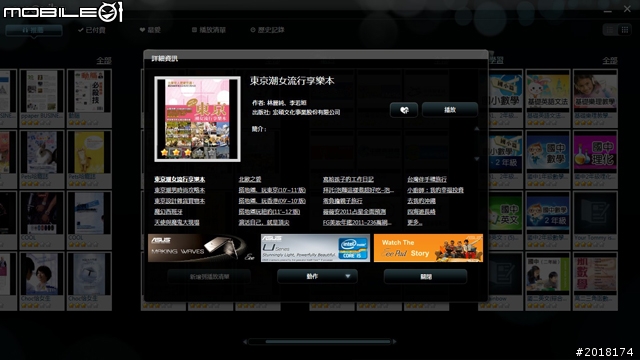The height and width of the screenshot is (360, 640).
Task: Open the 國小數學 thumbnail in background
Action: click(x=505, y=91)
